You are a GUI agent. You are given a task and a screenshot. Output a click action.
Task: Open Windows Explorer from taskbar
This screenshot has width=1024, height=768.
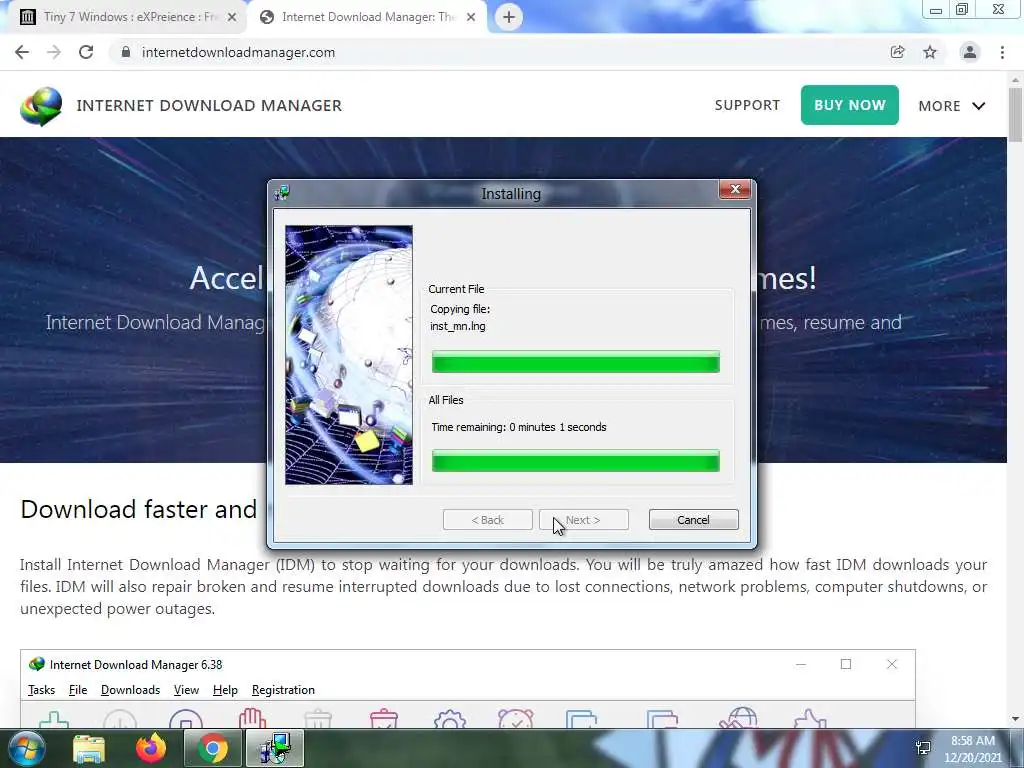(89, 748)
